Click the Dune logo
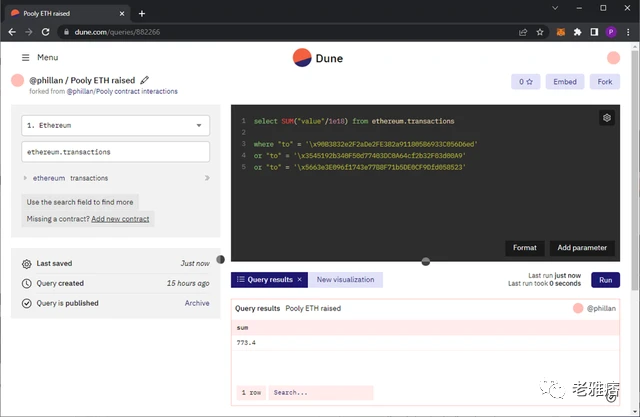Image resolution: width=640 pixels, height=417 pixels. [318, 58]
